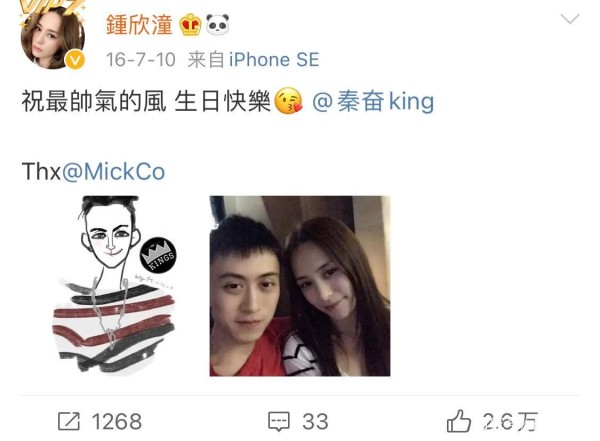The height and width of the screenshot is (441, 600).
Task: Open the cartoon sketch drawing image
Action: coord(114,286)
